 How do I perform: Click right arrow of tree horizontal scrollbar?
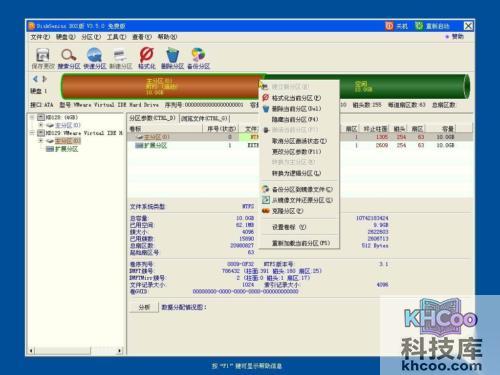point(119,350)
